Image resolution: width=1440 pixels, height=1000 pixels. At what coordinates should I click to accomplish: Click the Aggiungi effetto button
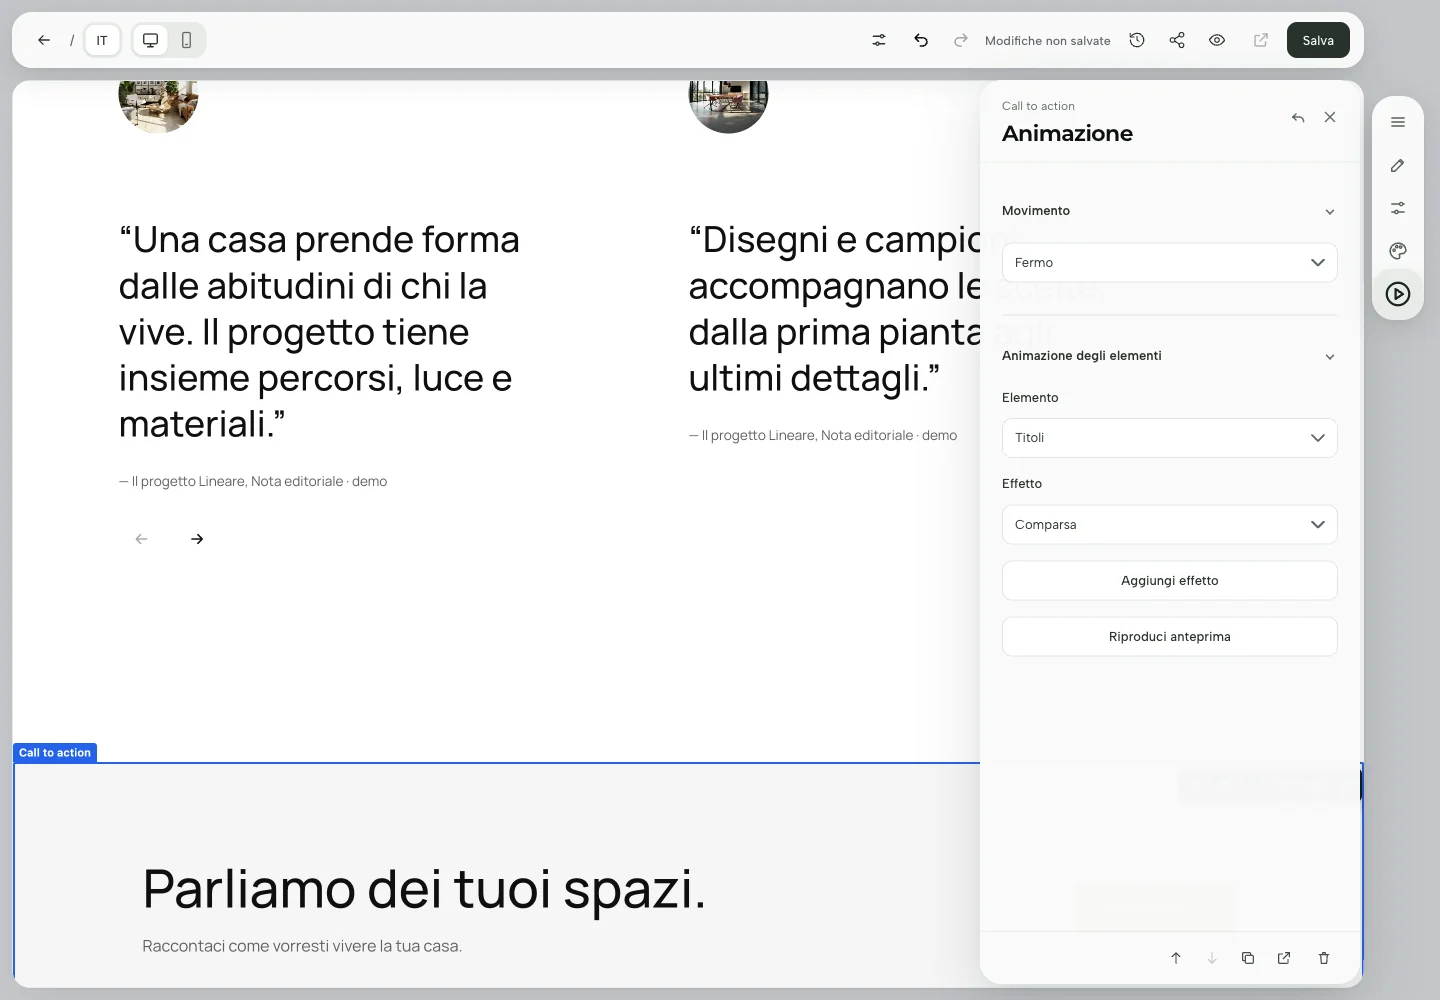point(1170,580)
